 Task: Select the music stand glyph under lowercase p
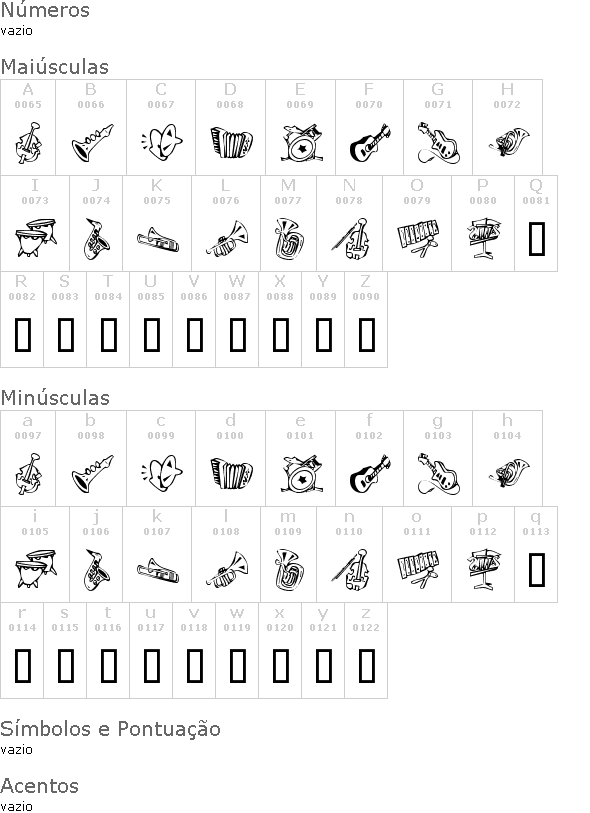tap(484, 570)
